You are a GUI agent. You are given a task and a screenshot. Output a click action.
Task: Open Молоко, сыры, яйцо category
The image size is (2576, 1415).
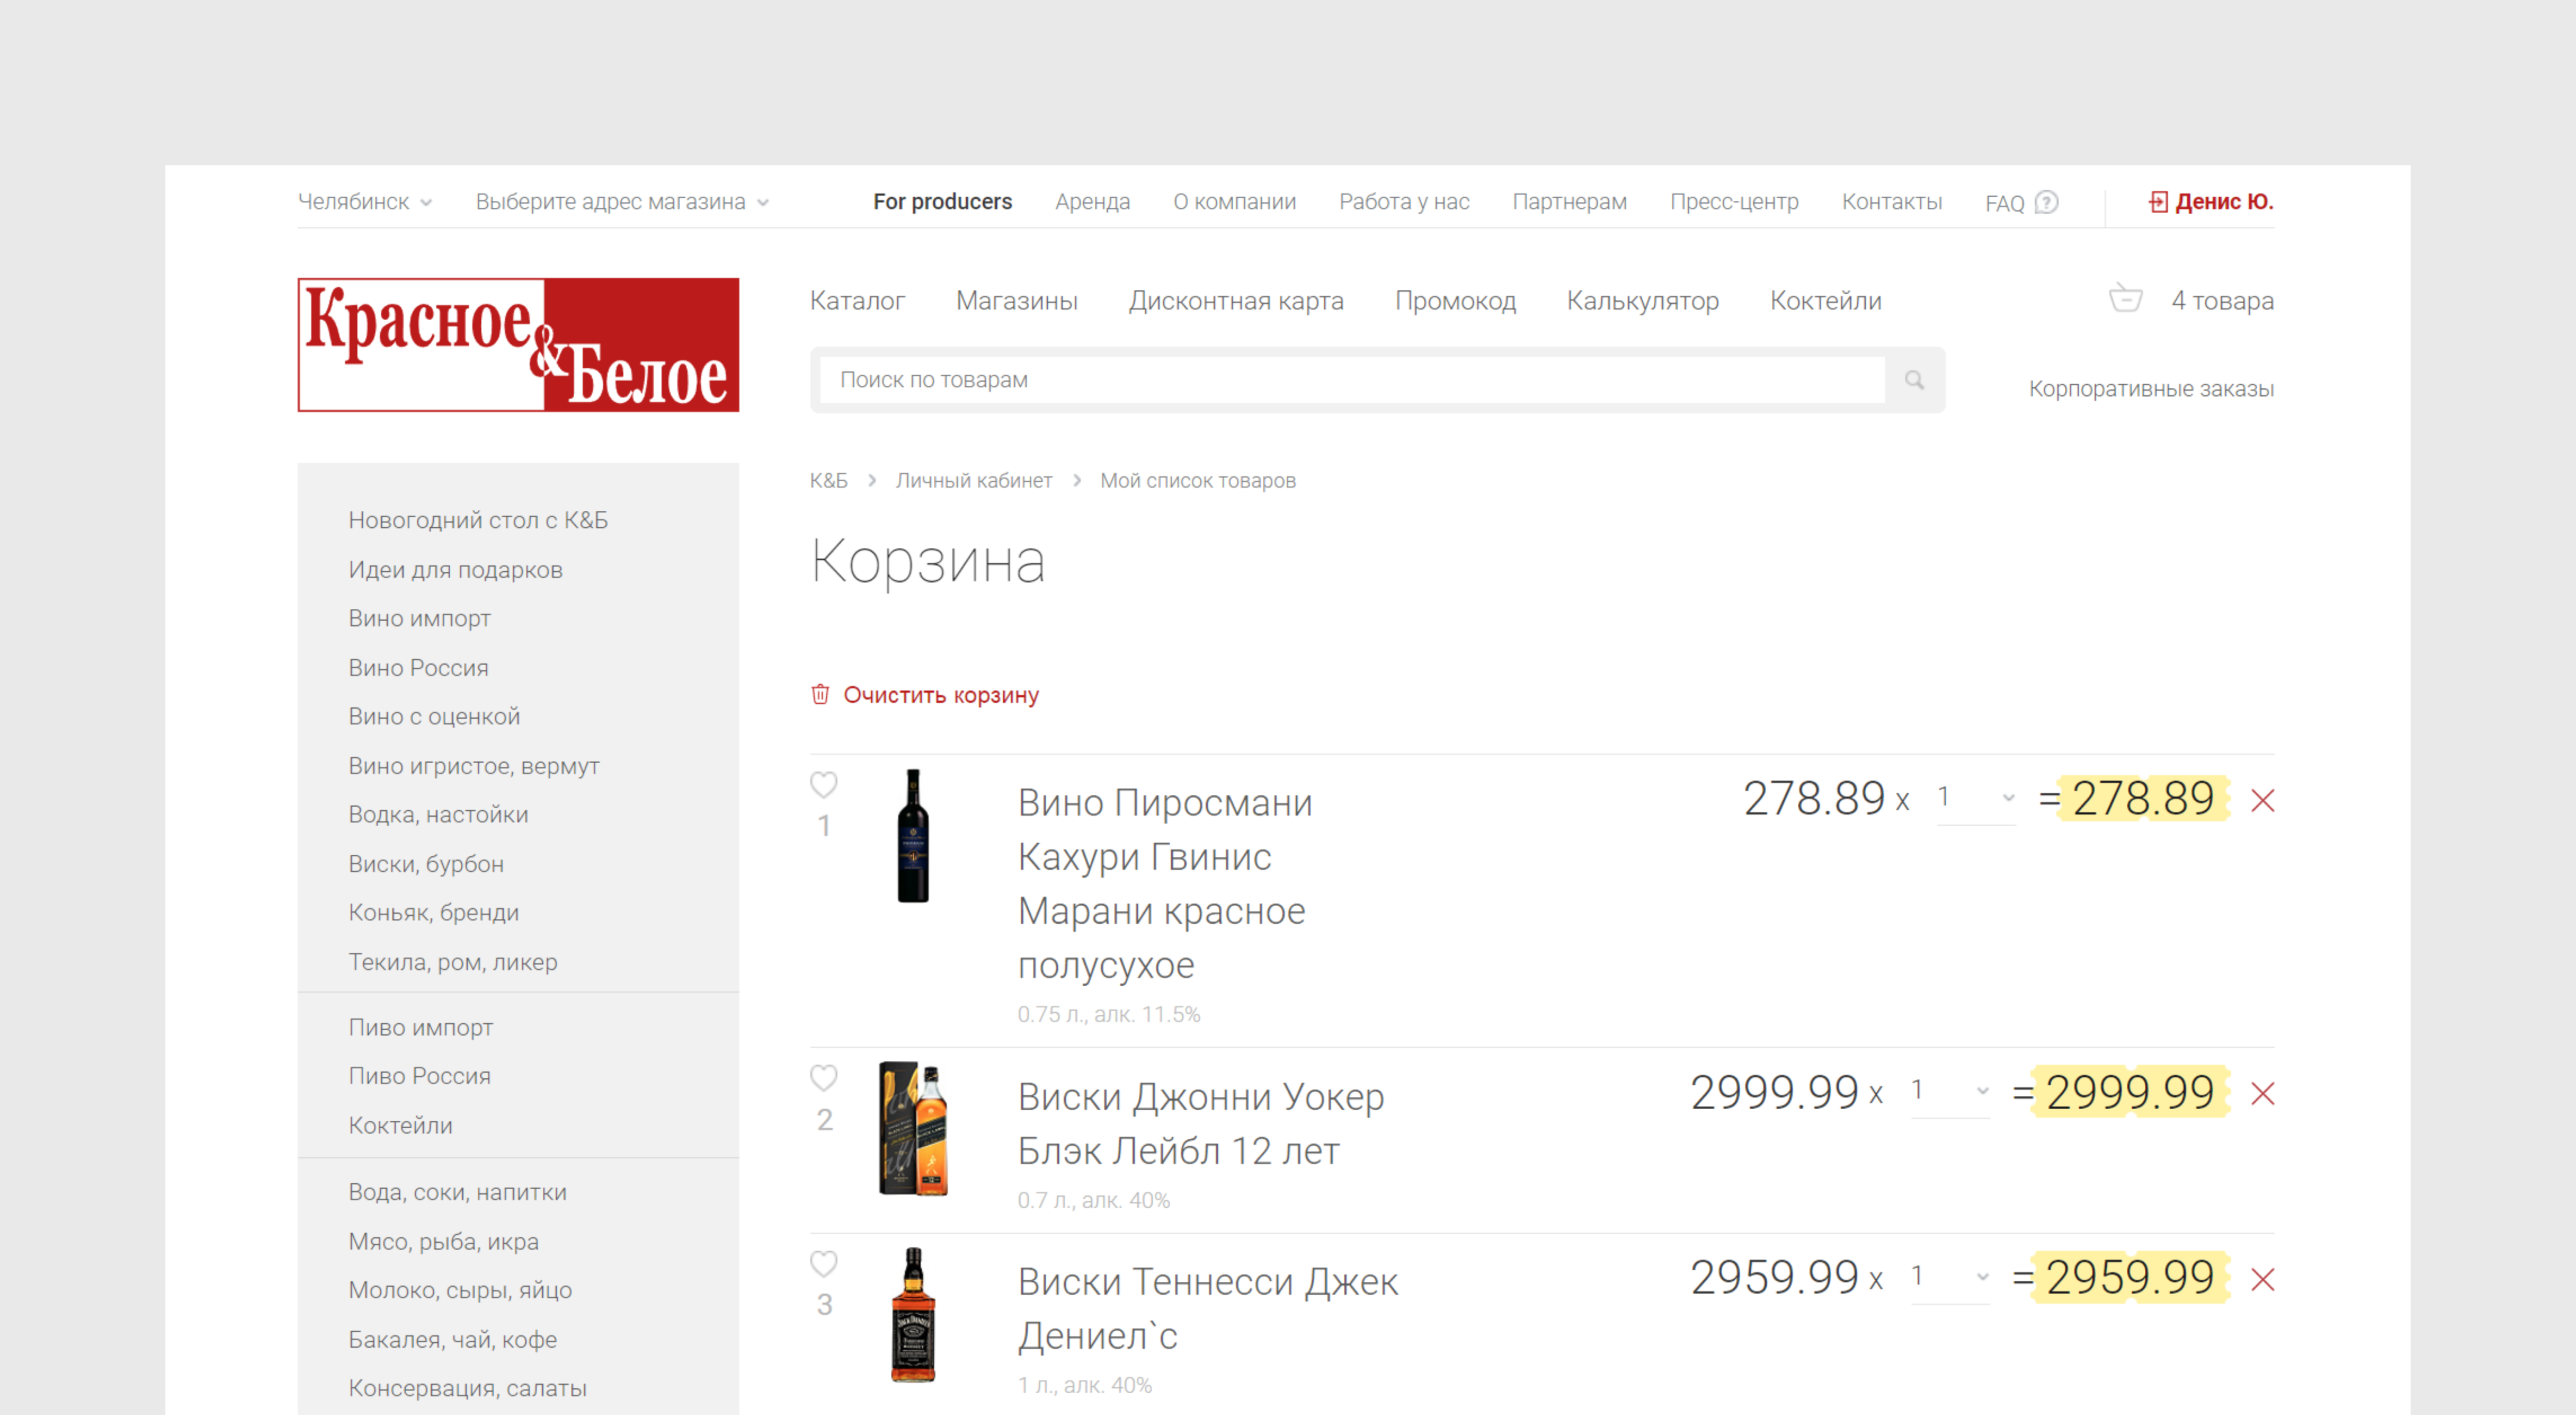(460, 1291)
